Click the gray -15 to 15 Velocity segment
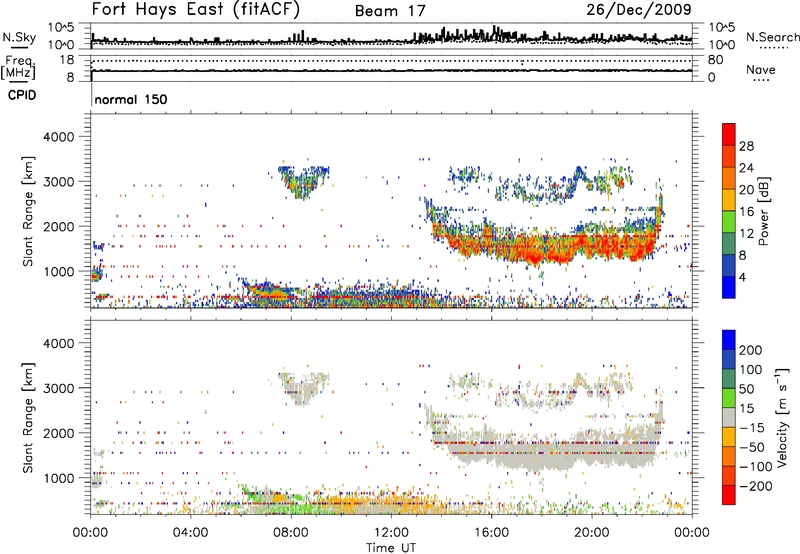800x554 pixels. click(x=729, y=417)
